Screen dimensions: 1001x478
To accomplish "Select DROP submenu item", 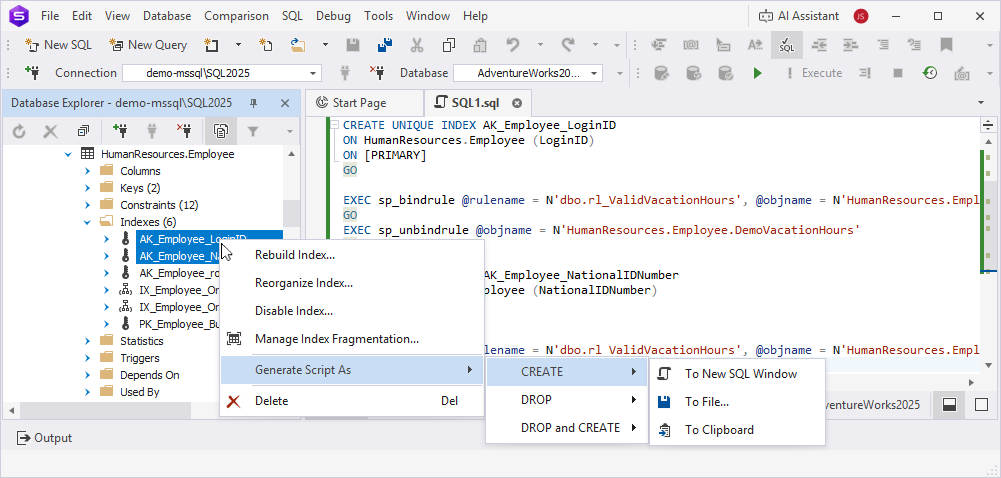I will [567, 400].
